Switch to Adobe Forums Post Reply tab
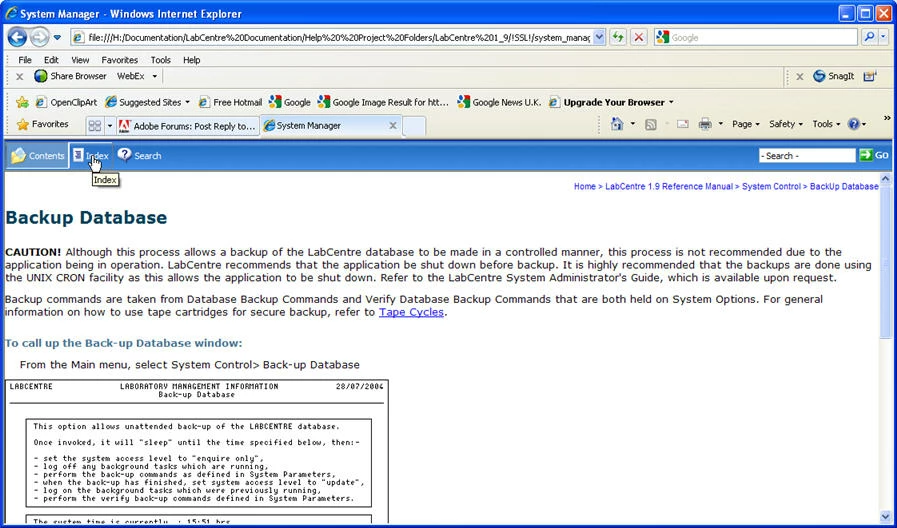The image size is (897, 528). [188, 126]
